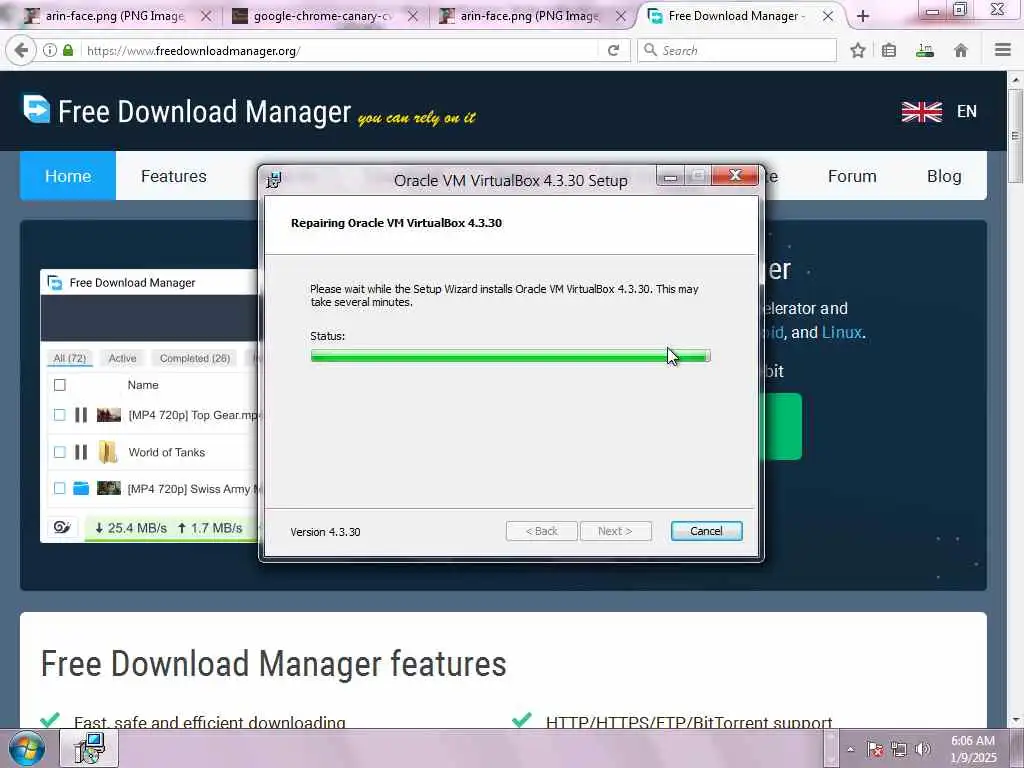Viewport: 1024px width, 768px height.
Task: Click the green padlock security icon
Action: [68, 50]
